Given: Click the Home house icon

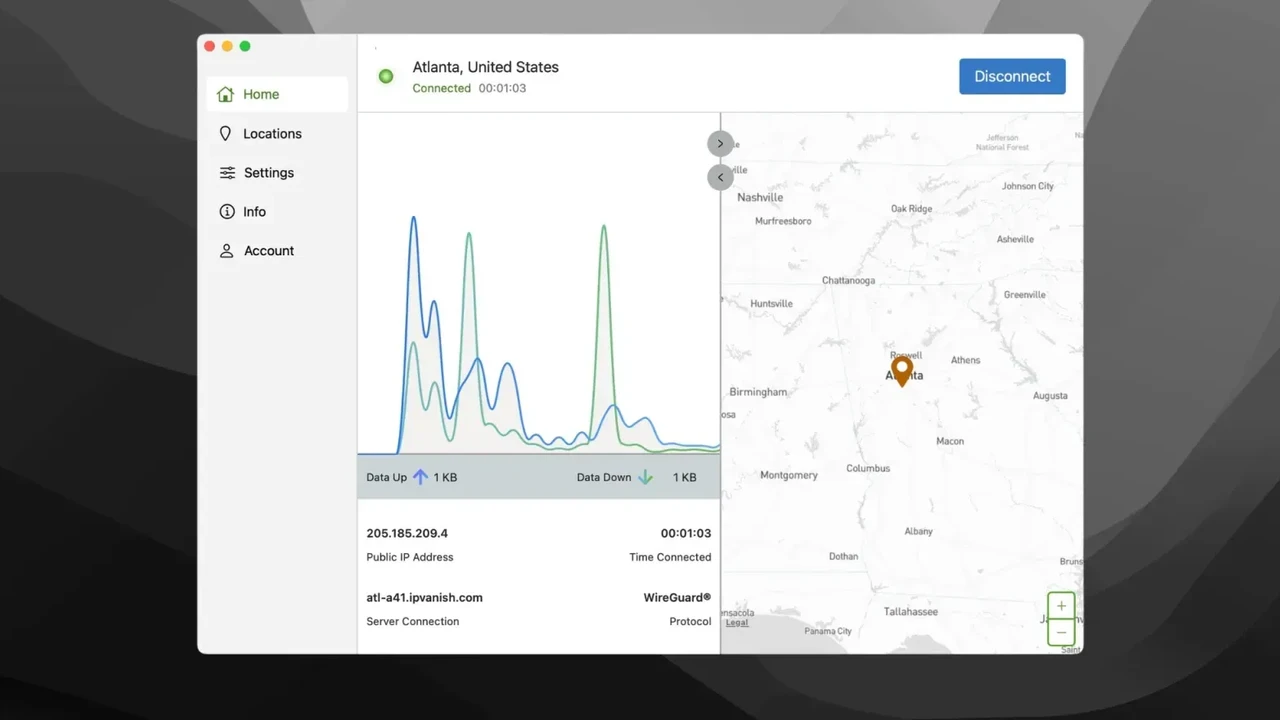Looking at the screenshot, I should point(226,94).
